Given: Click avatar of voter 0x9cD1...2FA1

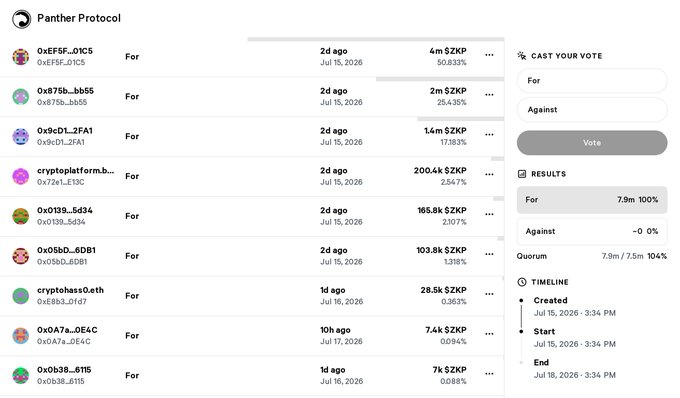Looking at the screenshot, I should point(20,137).
